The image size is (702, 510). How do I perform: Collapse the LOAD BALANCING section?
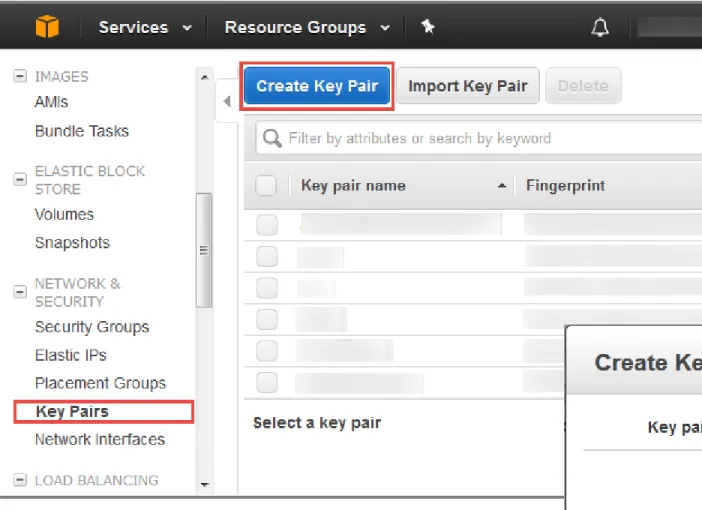coord(20,480)
